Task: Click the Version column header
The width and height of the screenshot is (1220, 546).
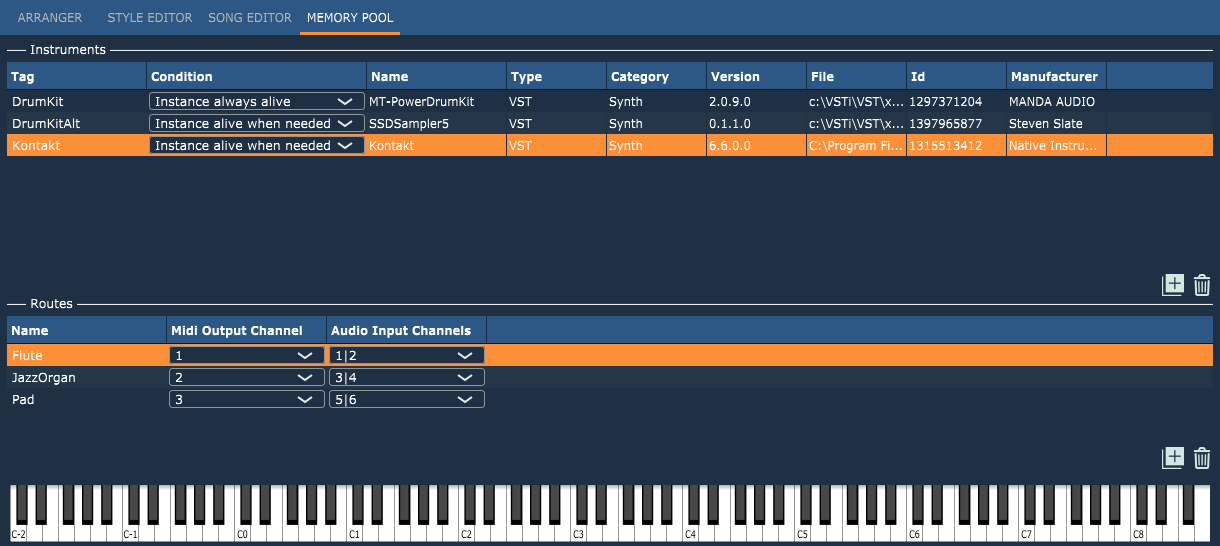Action: coord(757,76)
